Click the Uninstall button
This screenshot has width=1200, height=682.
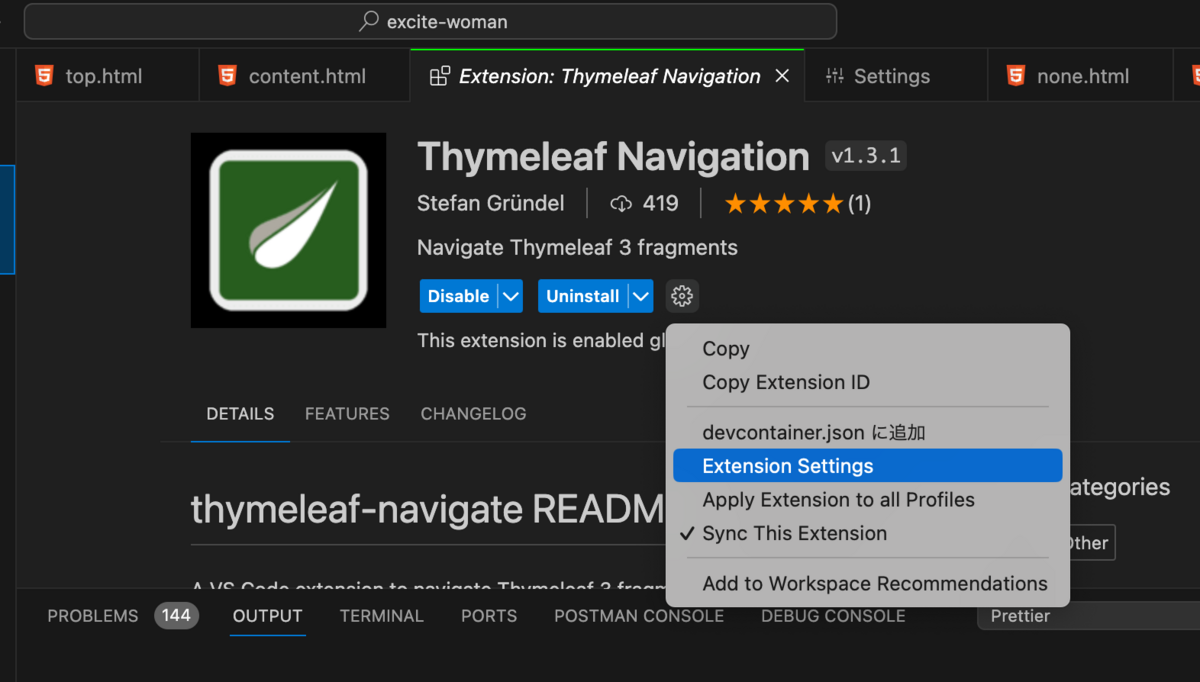click(x=583, y=296)
